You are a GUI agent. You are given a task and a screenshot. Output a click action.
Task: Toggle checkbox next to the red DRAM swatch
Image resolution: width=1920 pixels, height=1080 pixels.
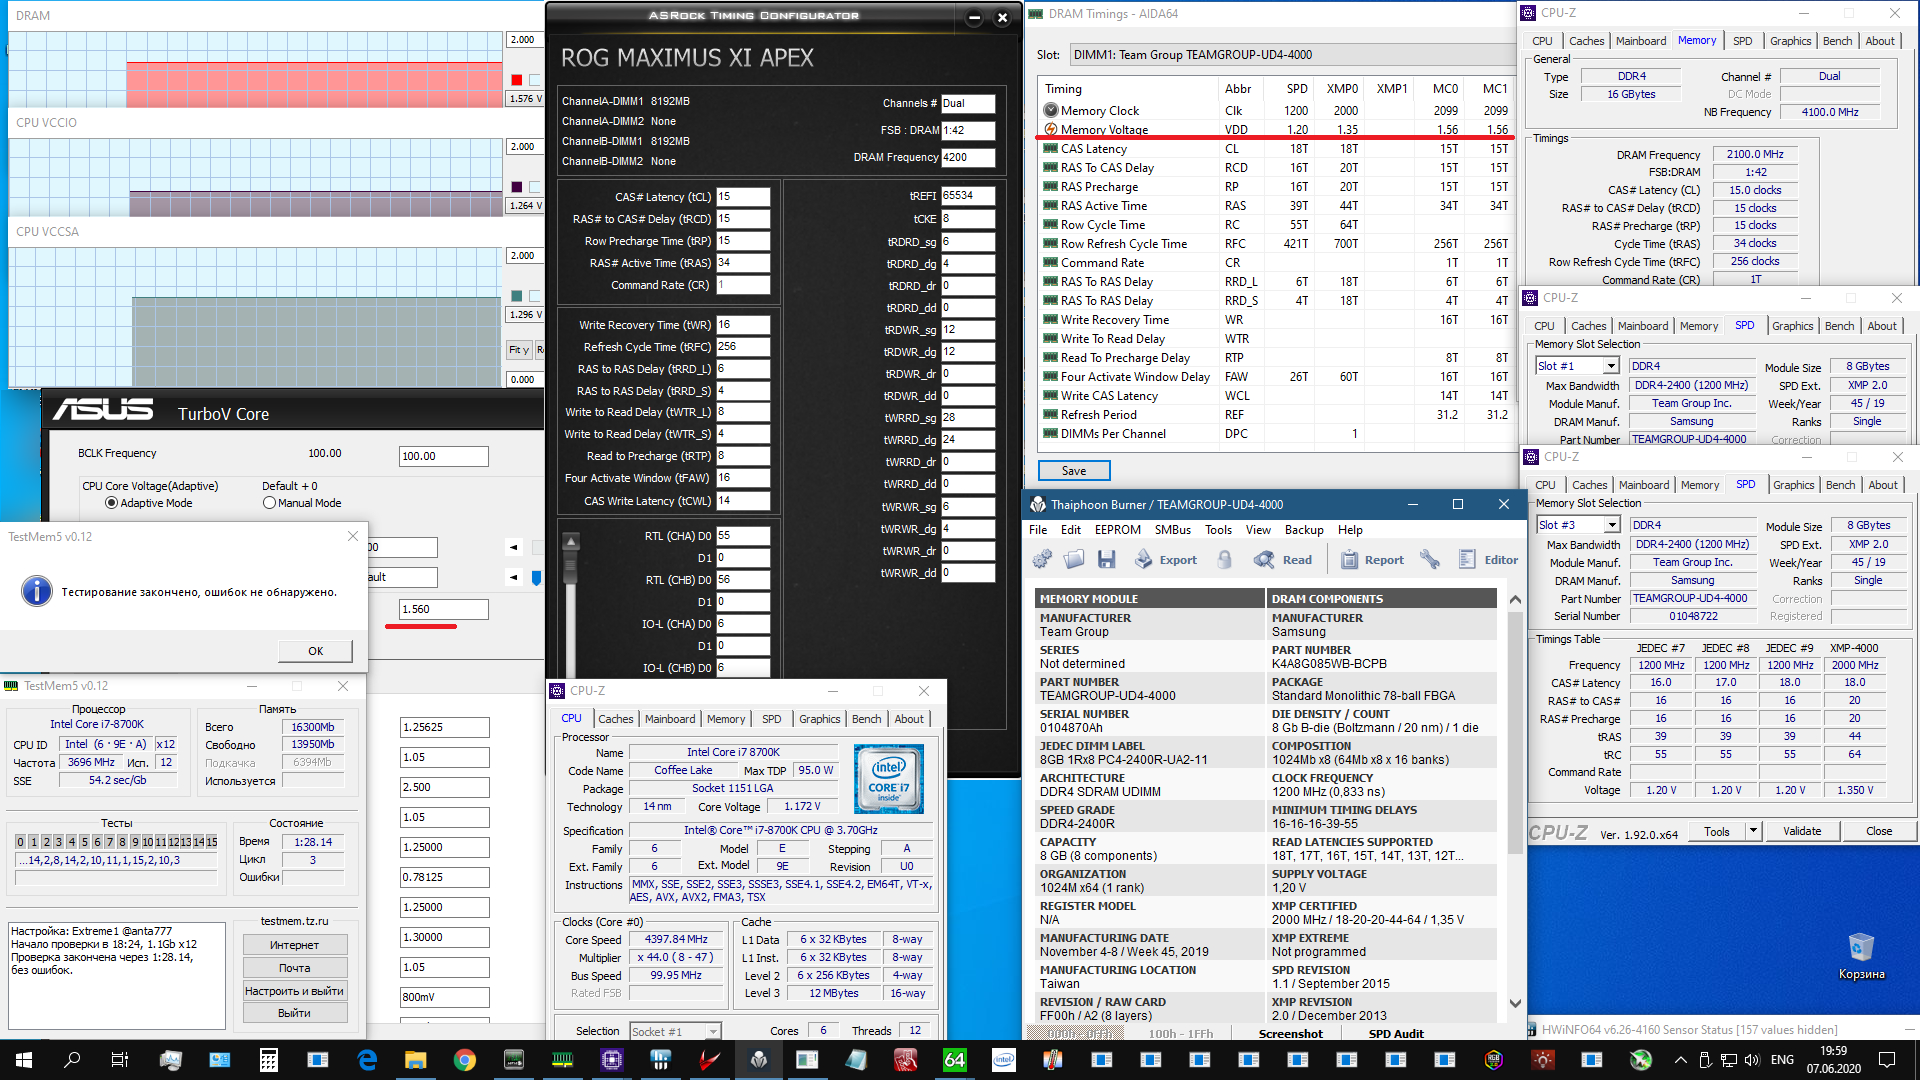click(535, 80)
